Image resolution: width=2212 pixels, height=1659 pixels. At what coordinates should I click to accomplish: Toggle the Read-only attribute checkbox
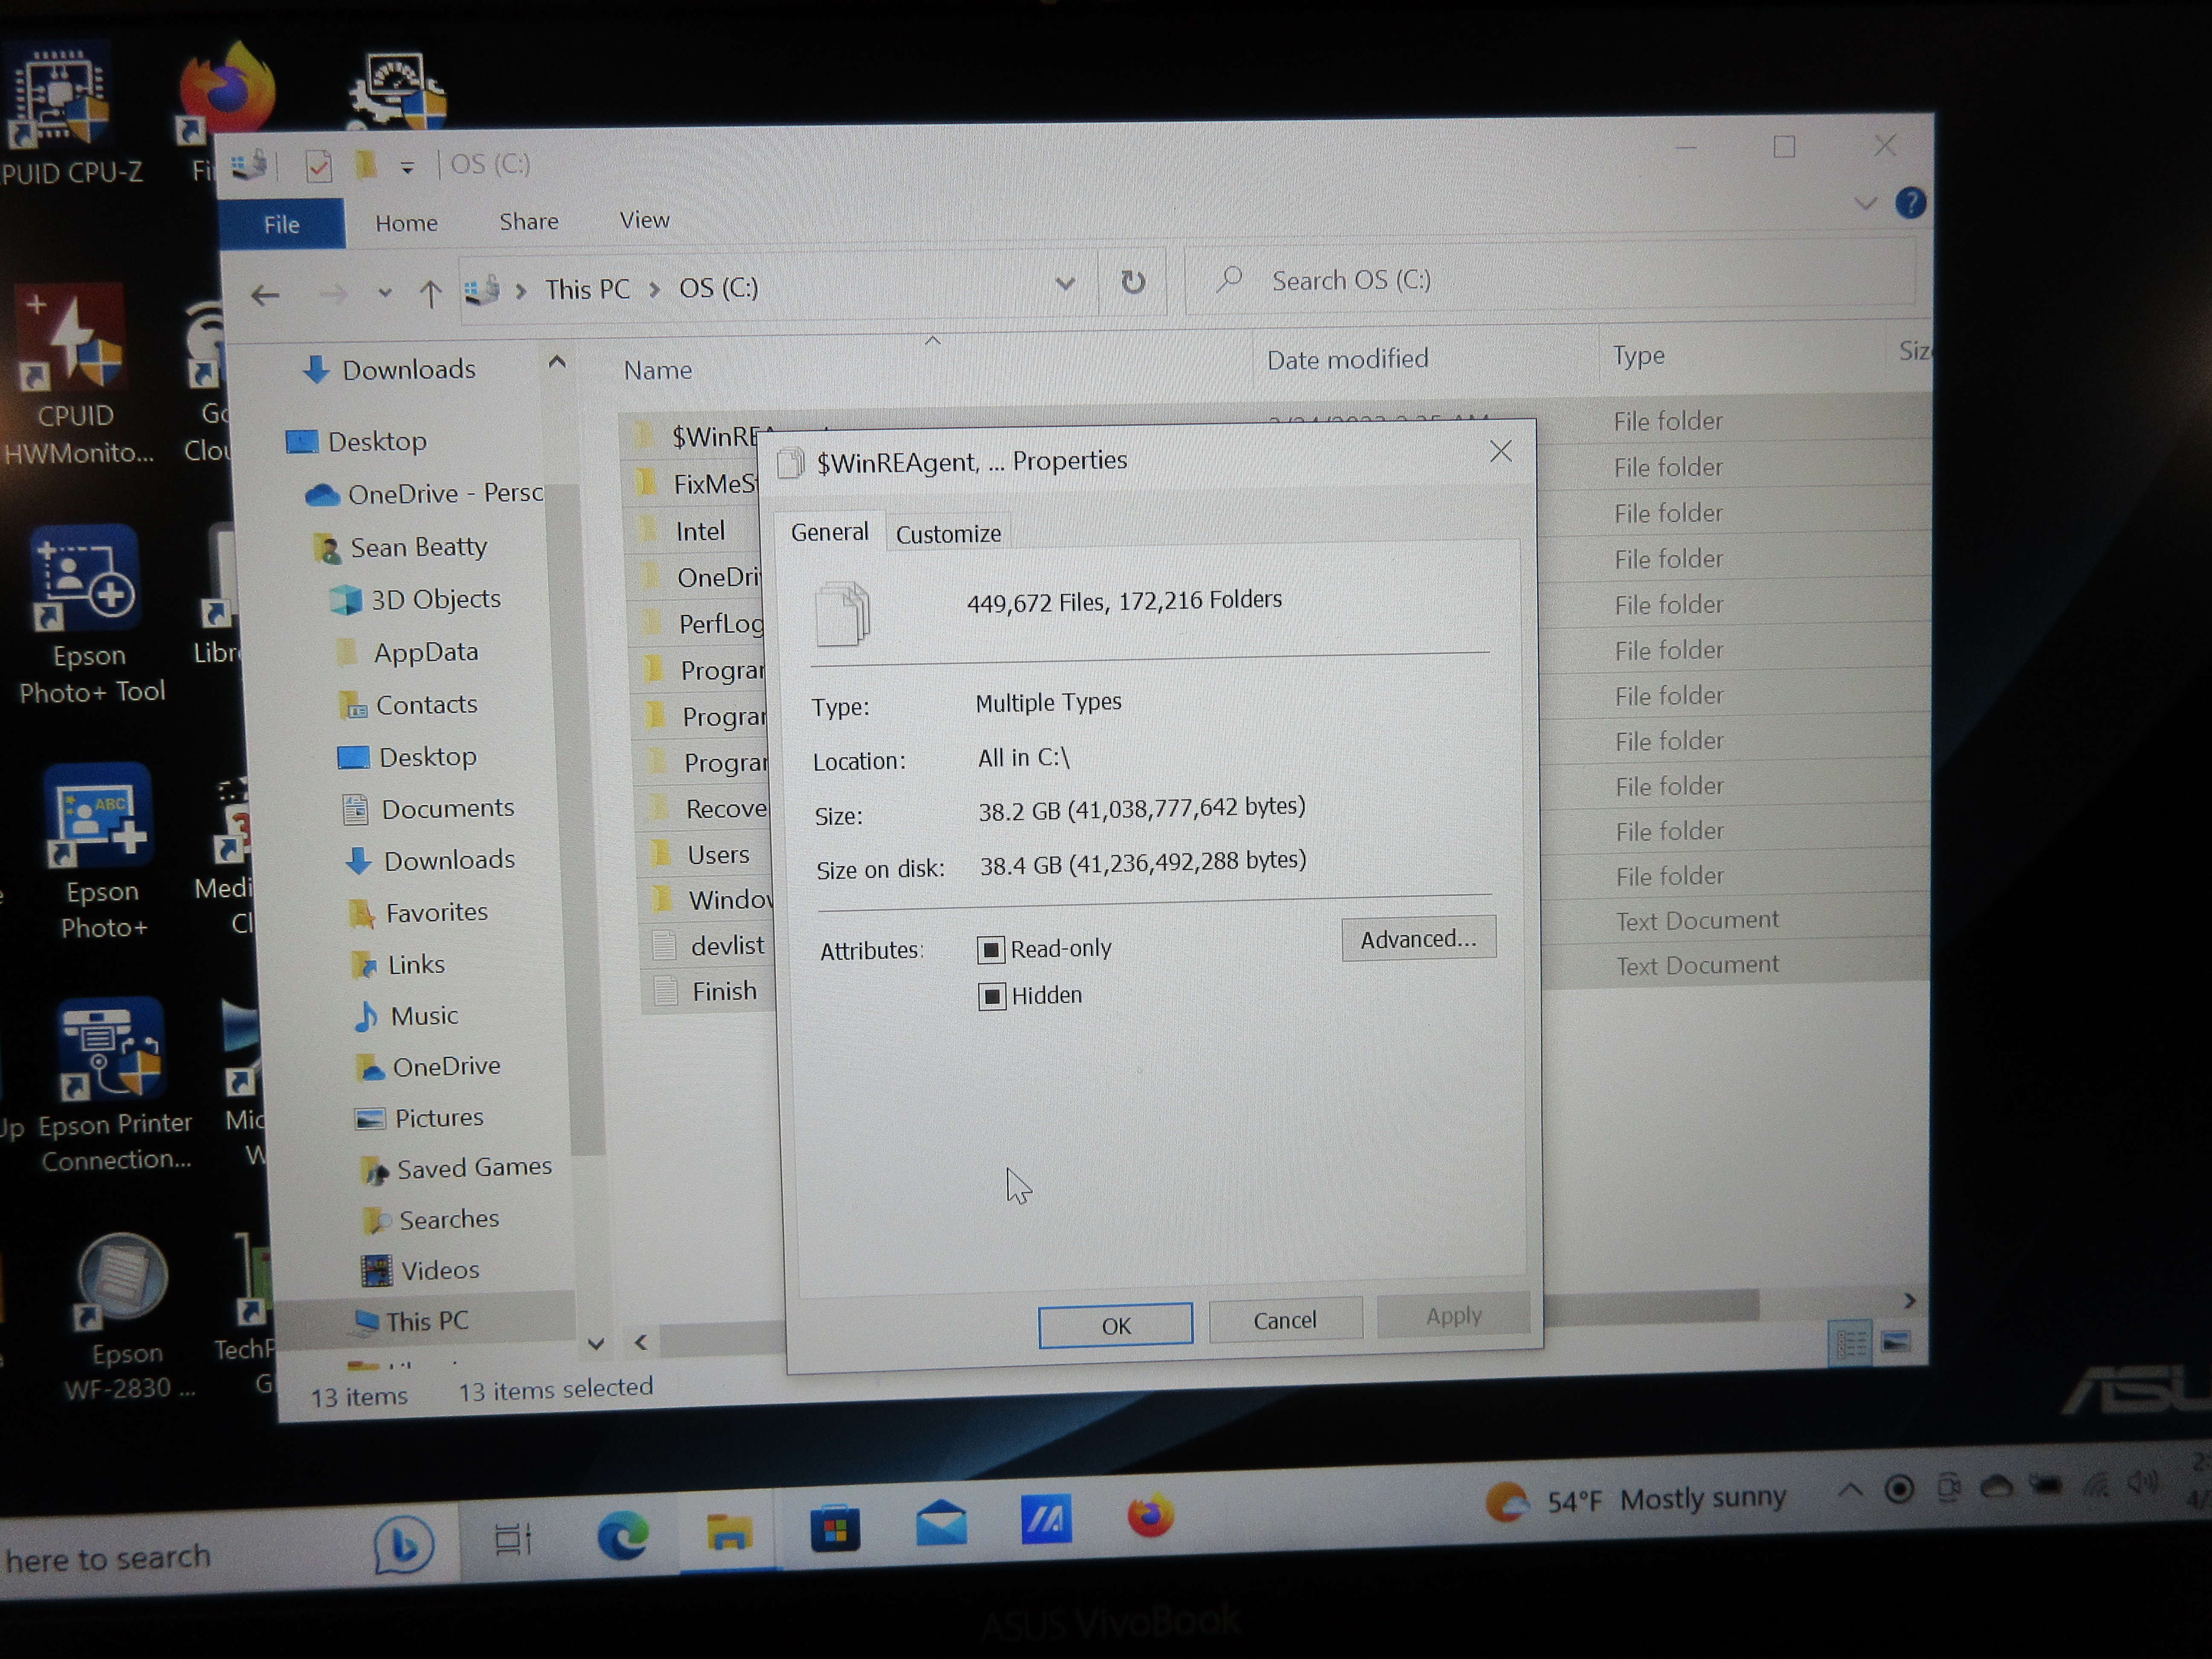coord(990,950)
